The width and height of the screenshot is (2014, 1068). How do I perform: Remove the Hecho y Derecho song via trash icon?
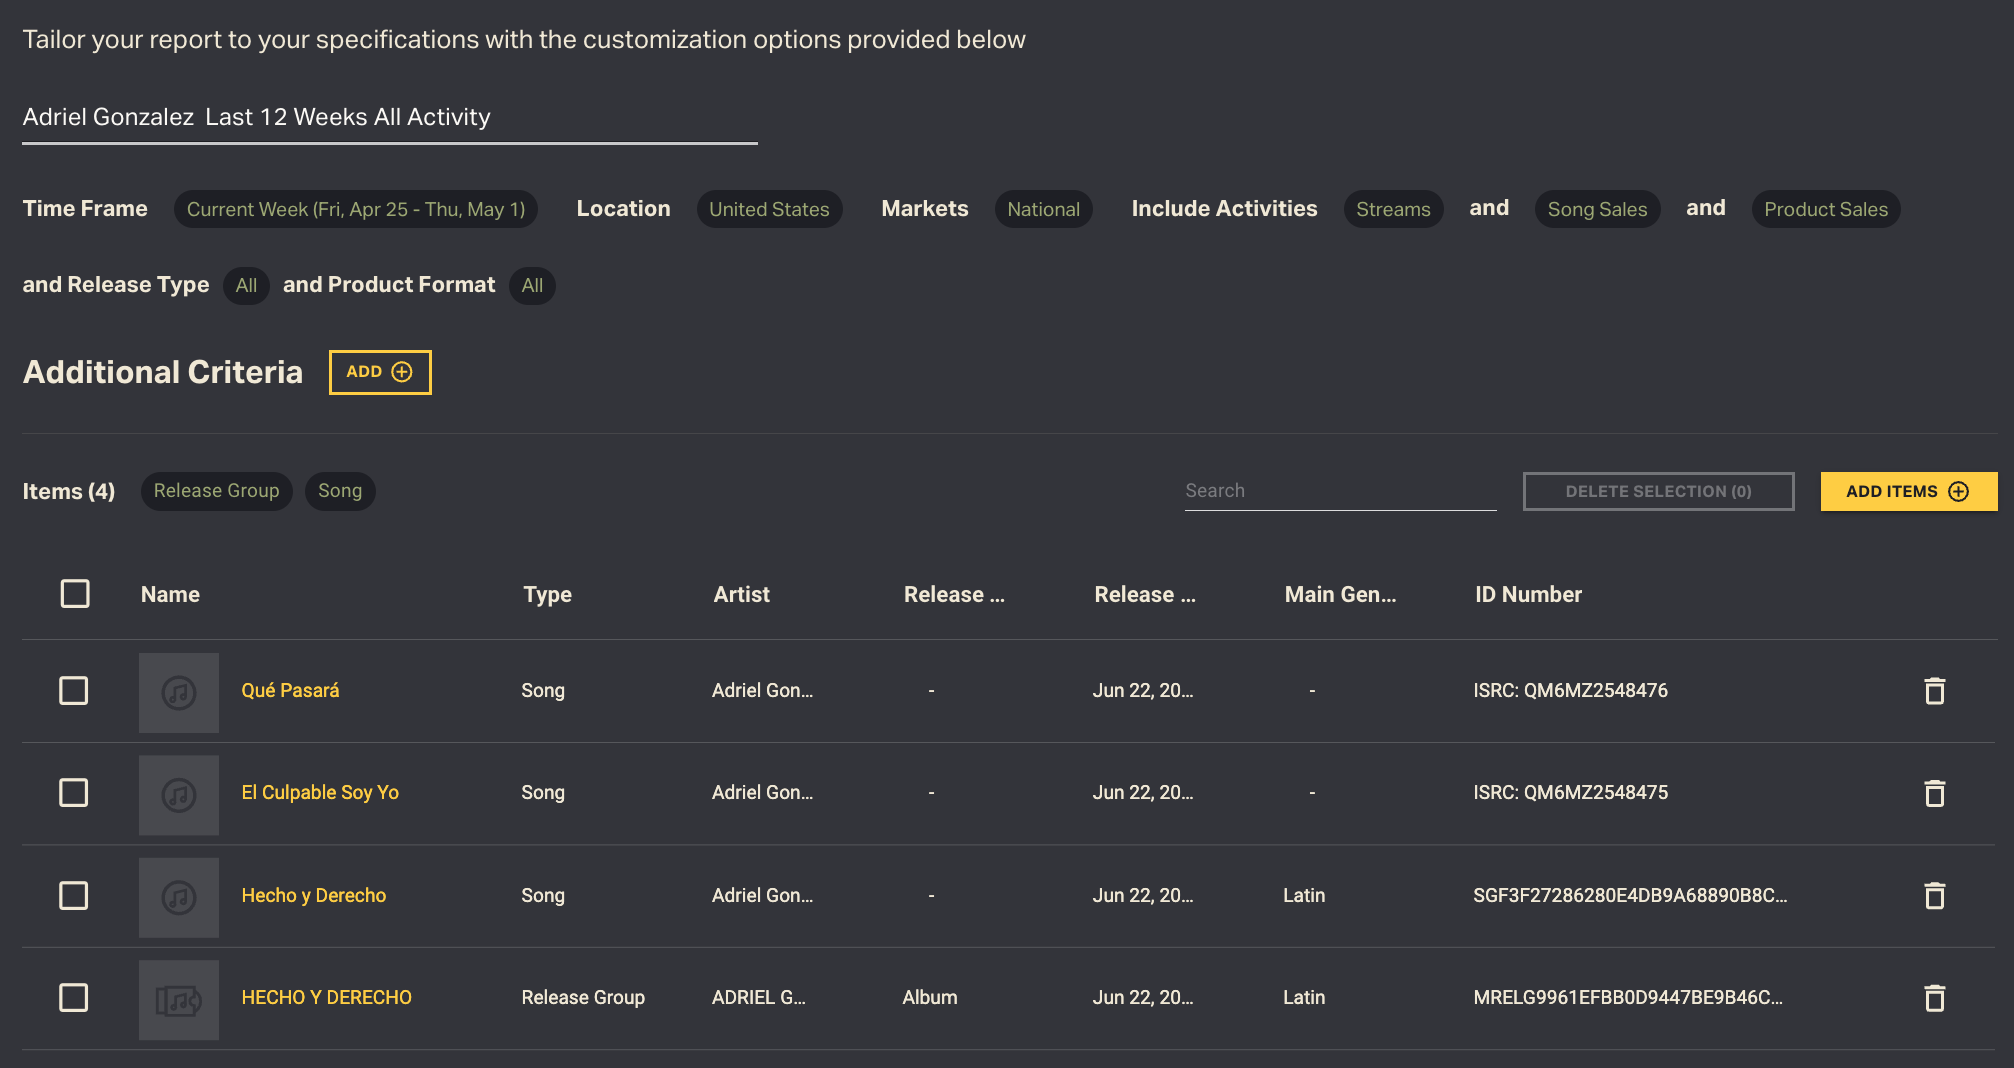[x=1934, y=896]
